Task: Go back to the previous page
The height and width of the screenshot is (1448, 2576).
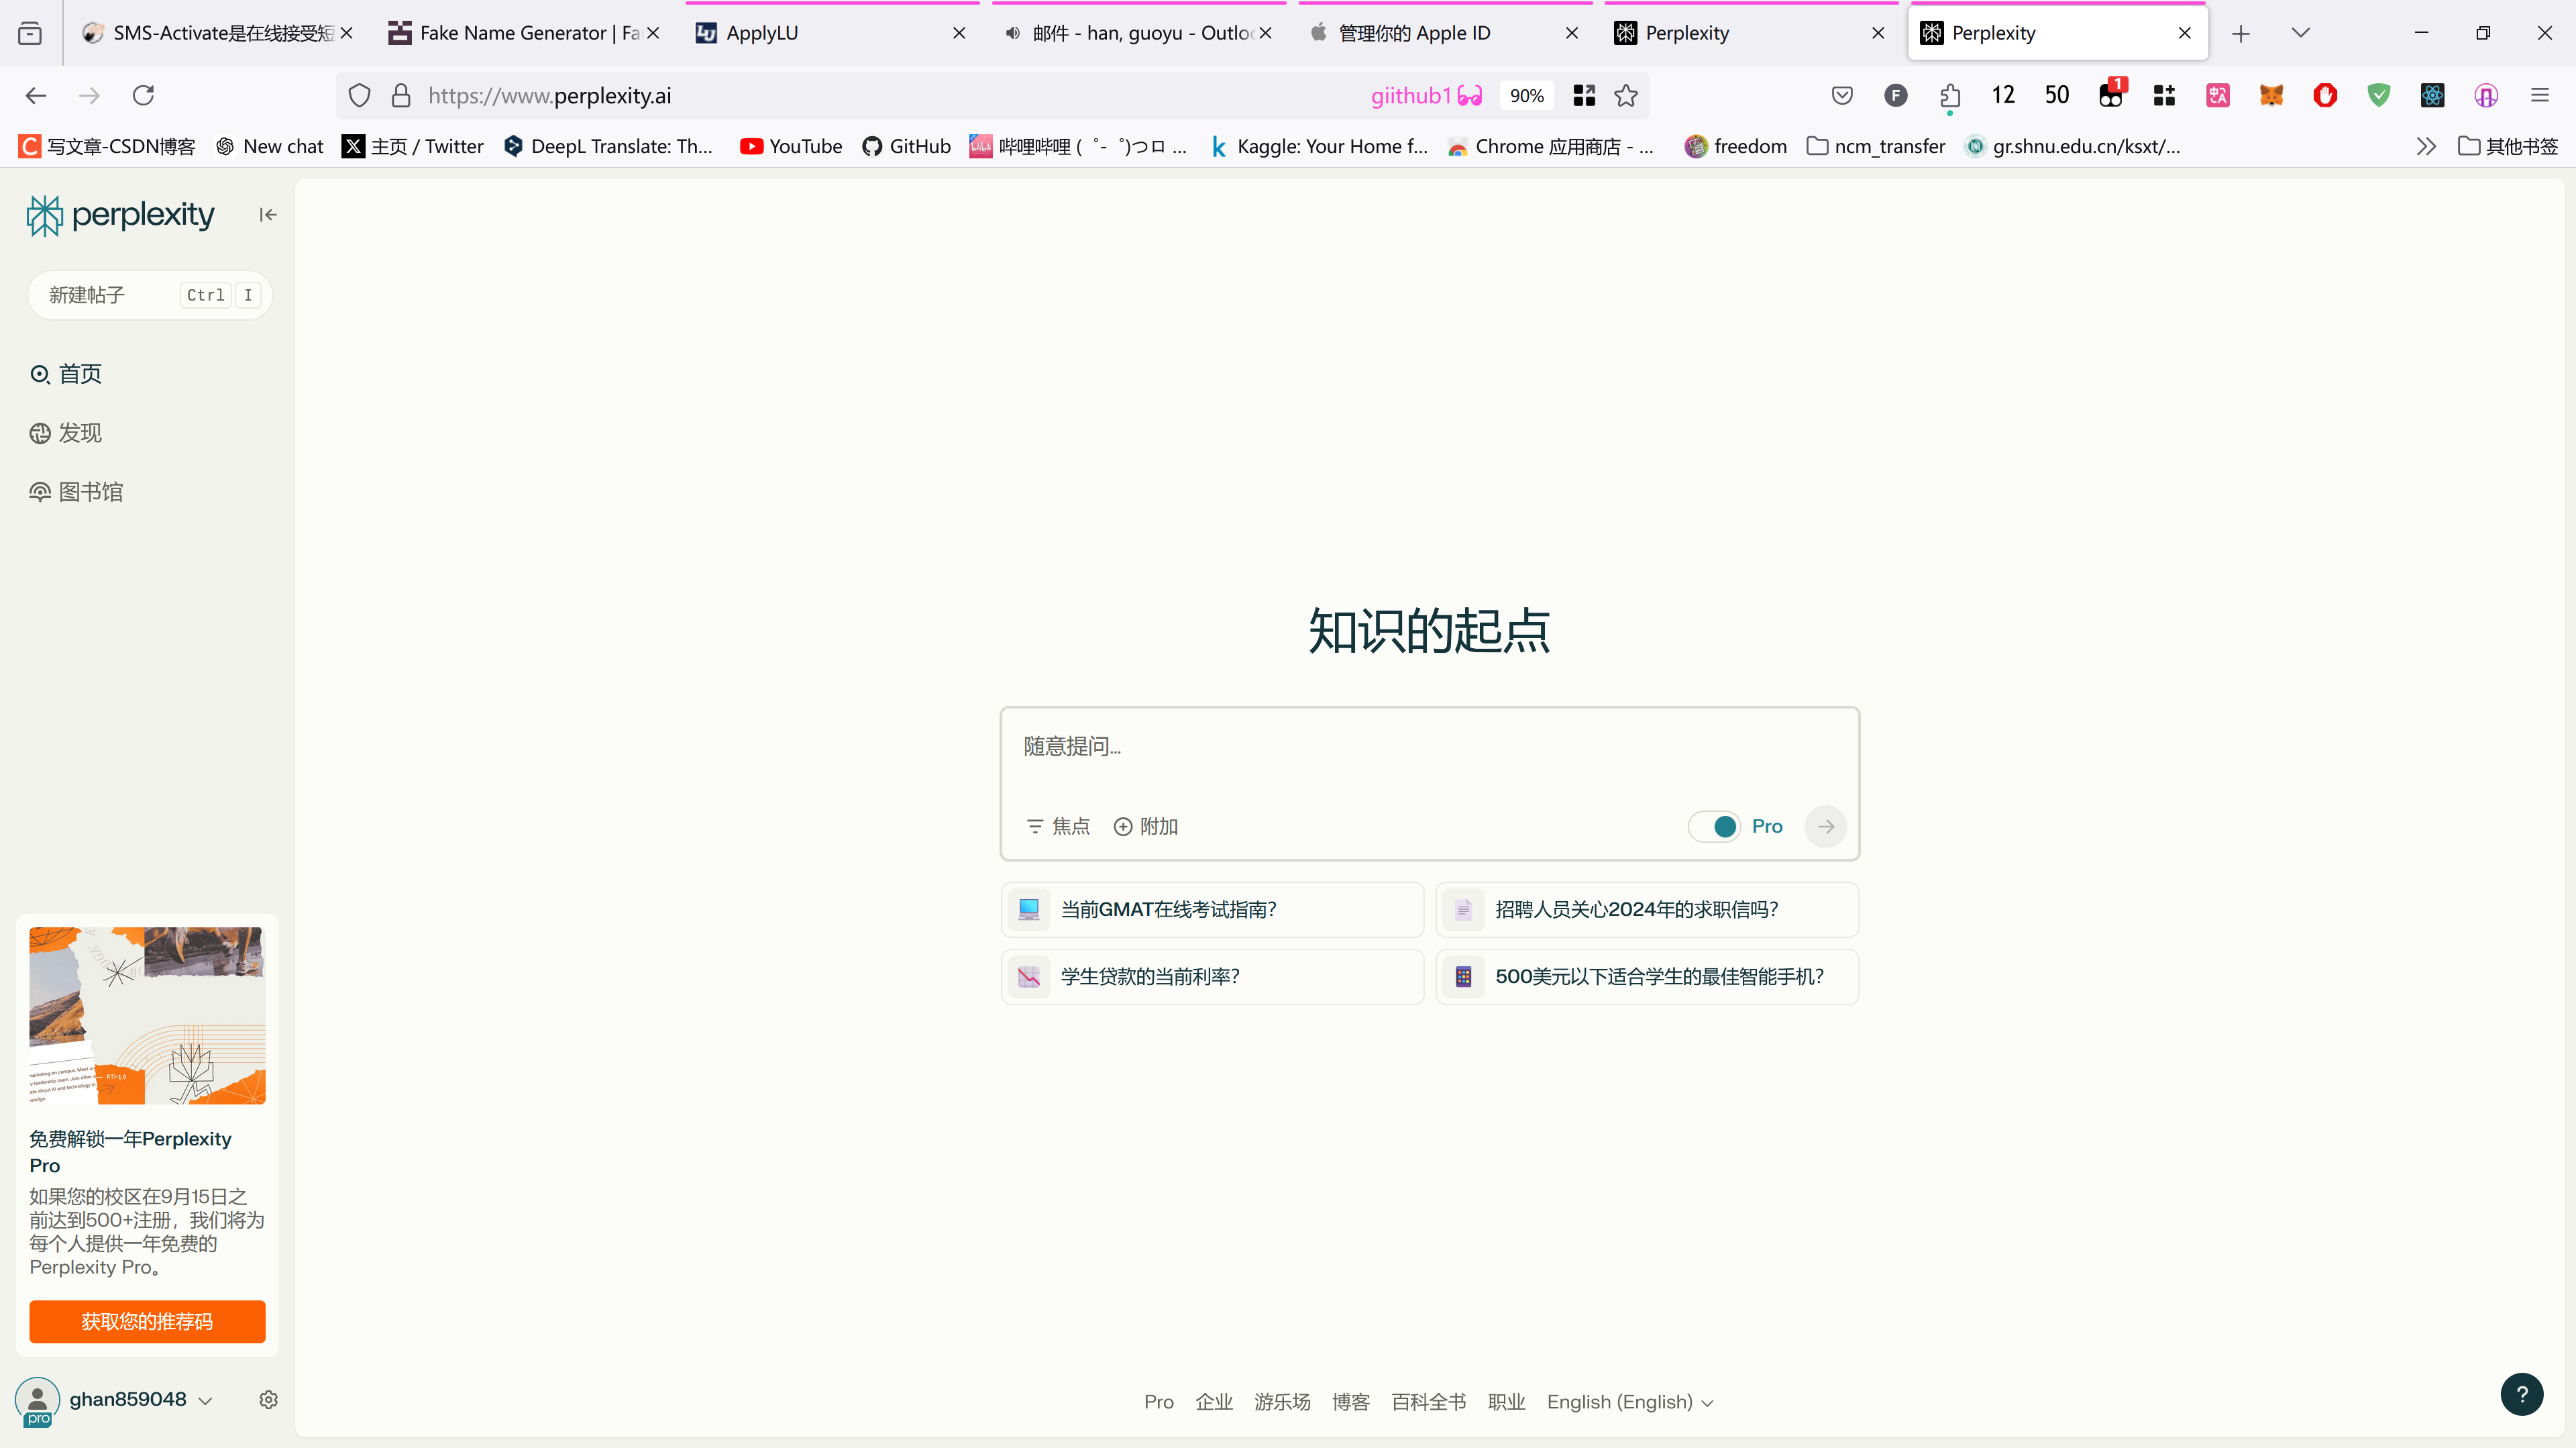Action: (x=36, y=95)
